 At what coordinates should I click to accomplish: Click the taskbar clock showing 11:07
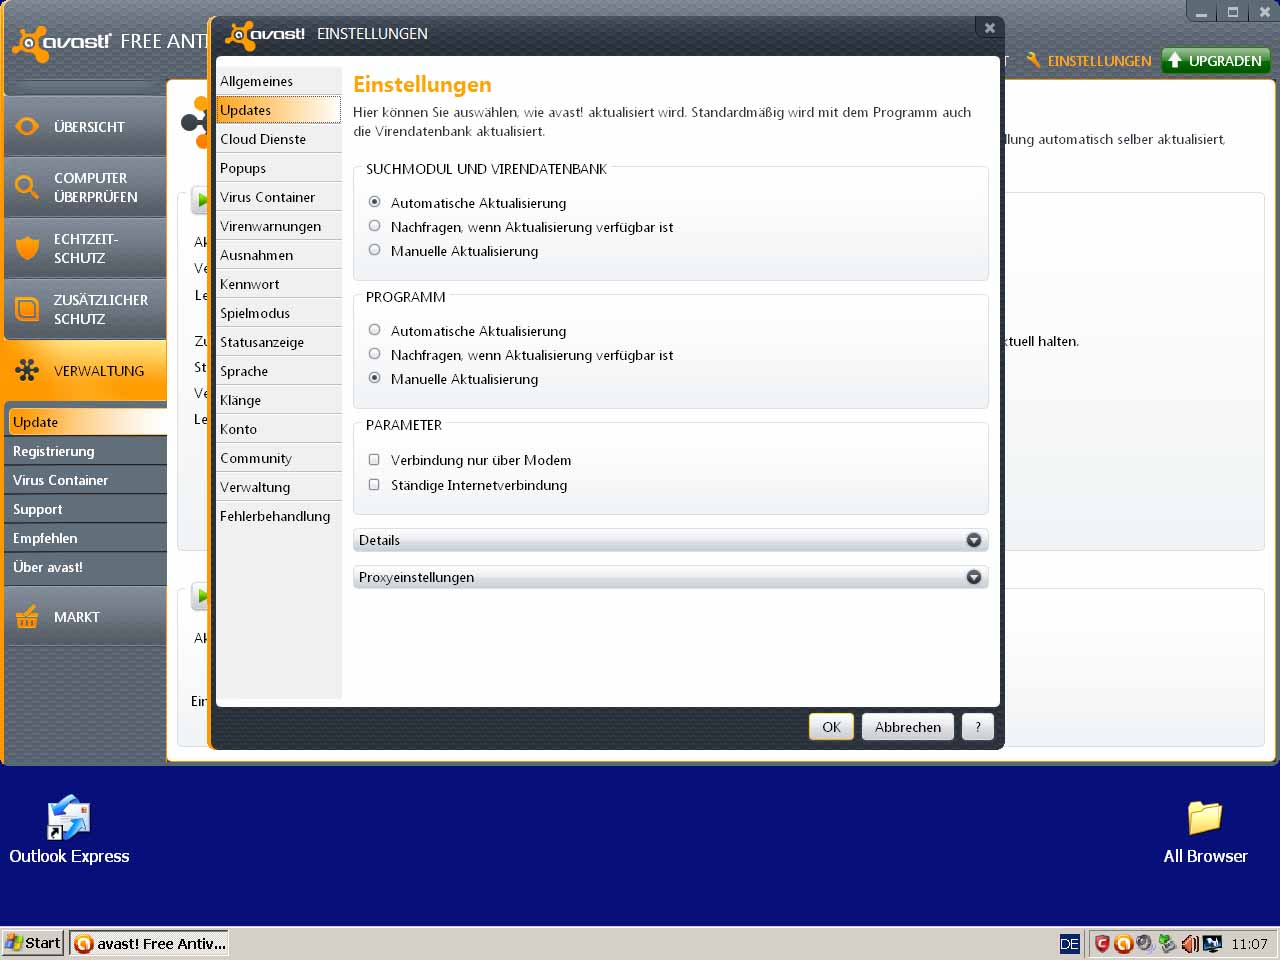pyautogui.click(x=1249, y=943)
